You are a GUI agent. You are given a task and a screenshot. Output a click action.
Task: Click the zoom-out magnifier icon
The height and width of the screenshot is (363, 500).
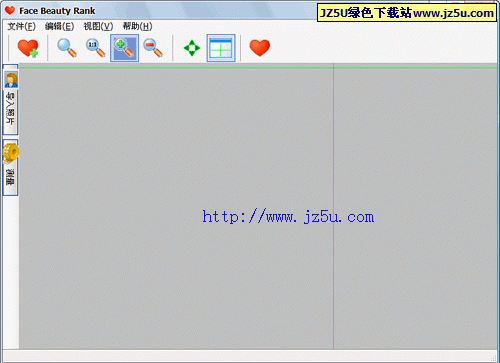pos(153,48)
